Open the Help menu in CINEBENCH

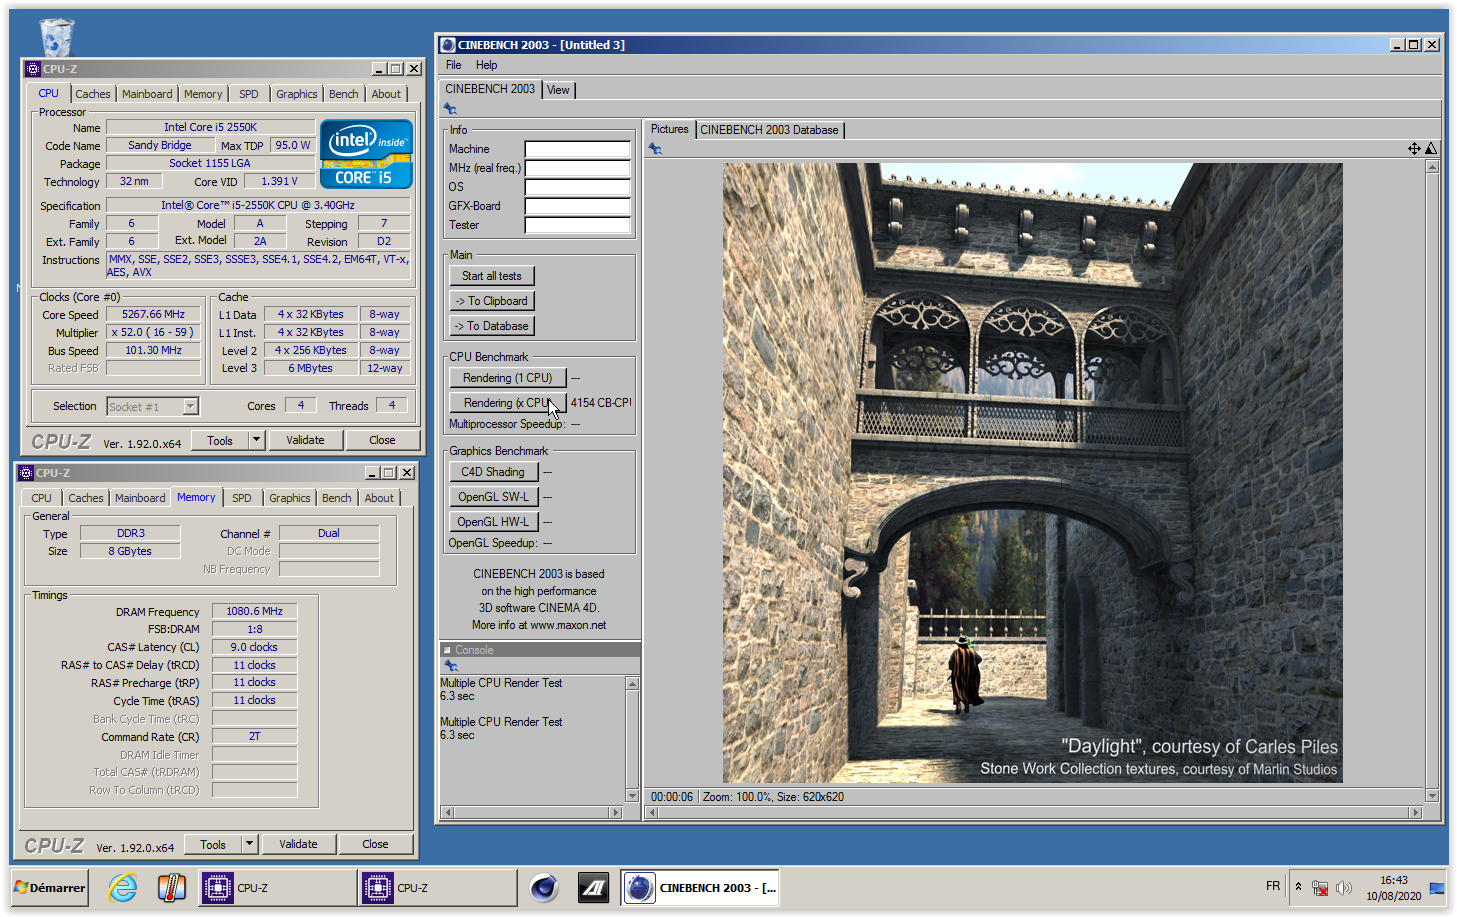coord(486,65)
